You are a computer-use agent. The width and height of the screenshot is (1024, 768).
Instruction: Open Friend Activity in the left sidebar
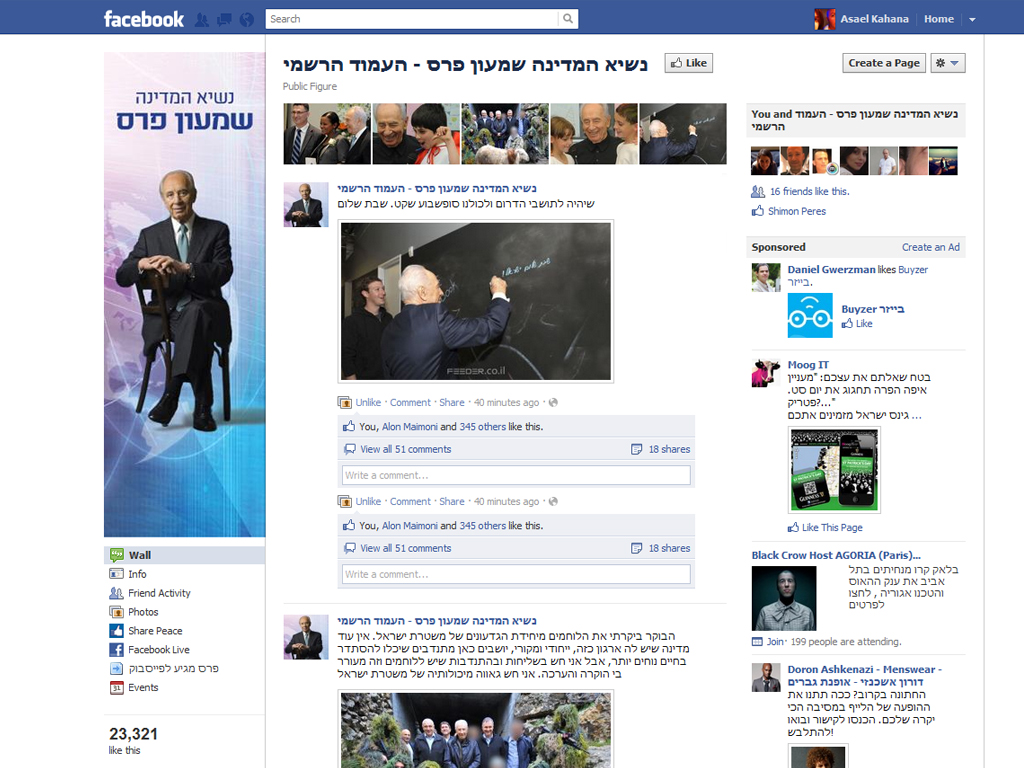[x=159, y=593]
